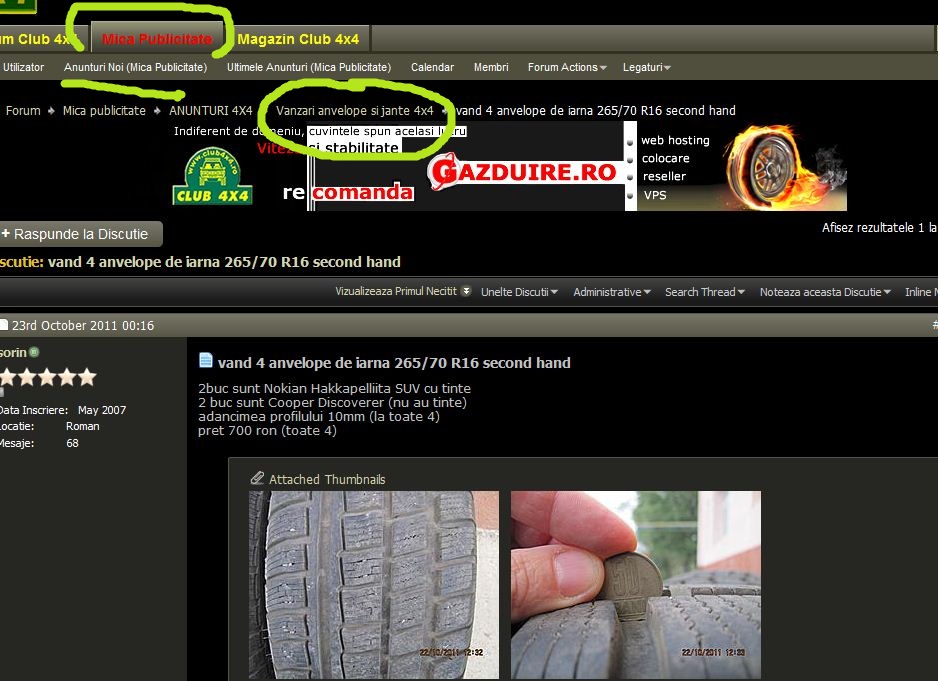The image size is (938, 681).
Task: Expand the Administrative dropdown
Action: point(611,292)
